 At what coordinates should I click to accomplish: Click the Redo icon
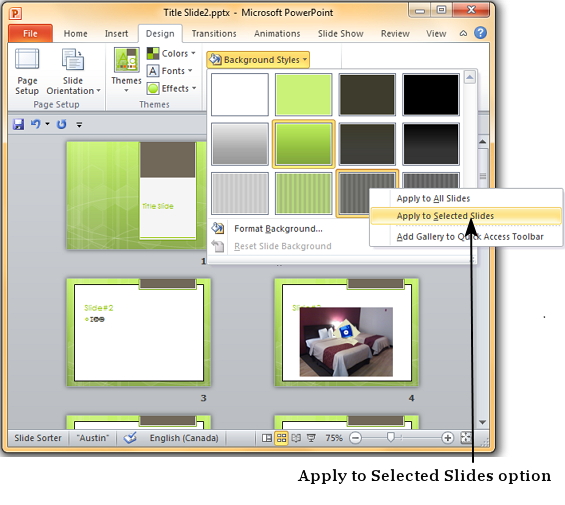click(62, 124)
